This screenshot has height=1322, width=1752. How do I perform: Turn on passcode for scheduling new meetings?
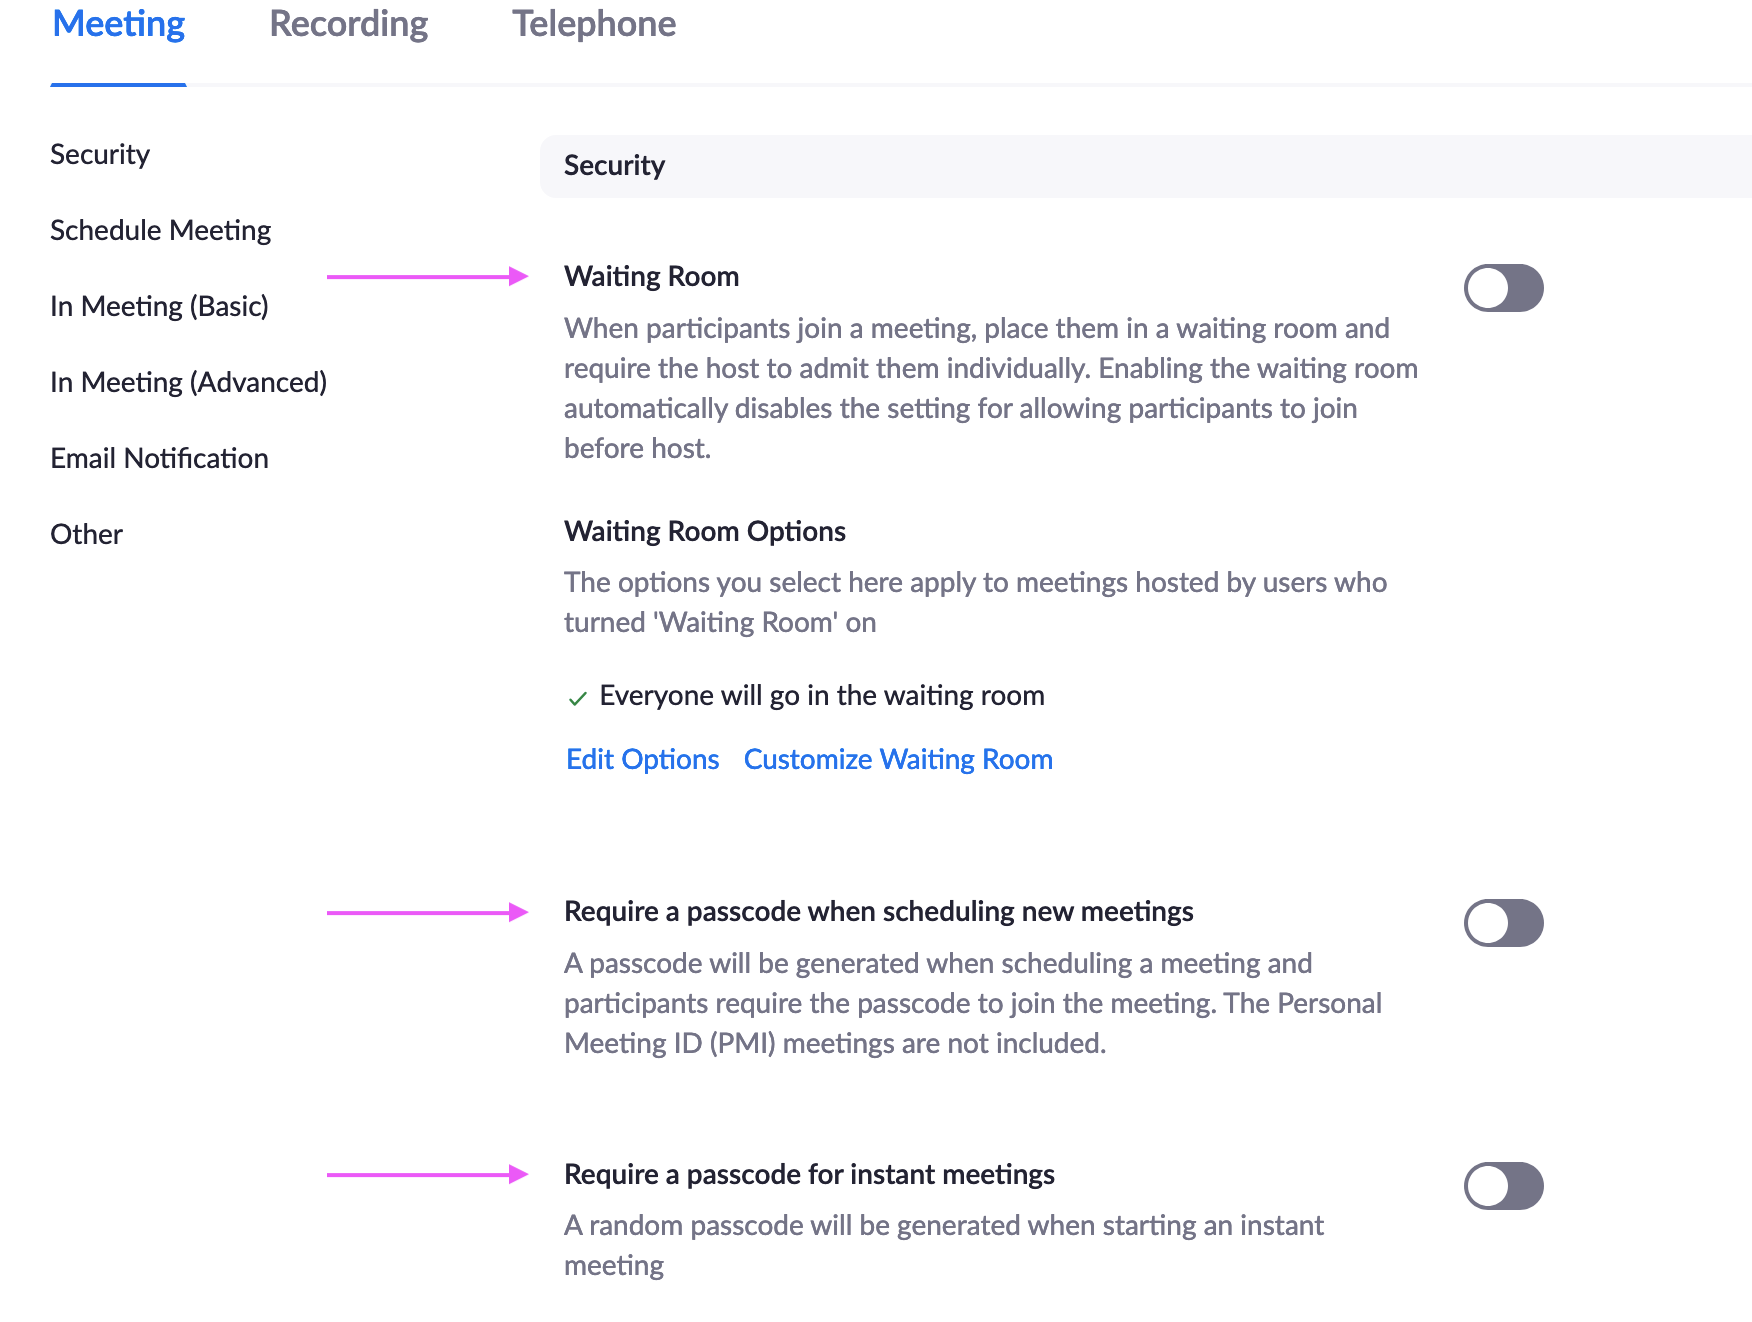click(1503, 923)
